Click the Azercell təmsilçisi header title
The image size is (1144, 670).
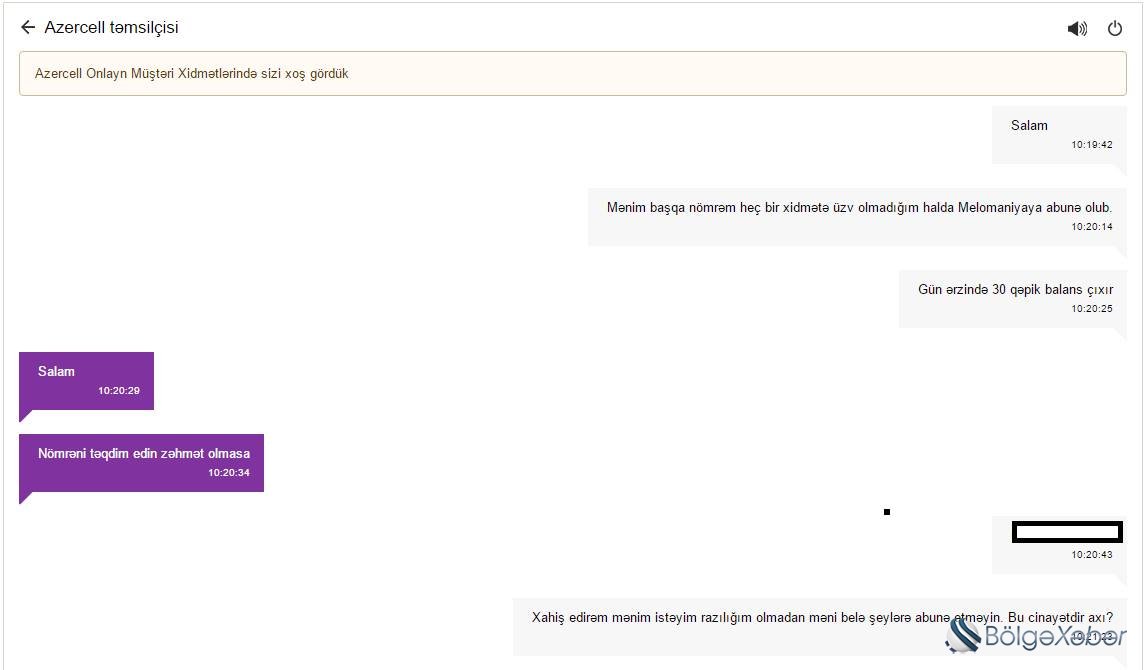click(x=111, y=28)
